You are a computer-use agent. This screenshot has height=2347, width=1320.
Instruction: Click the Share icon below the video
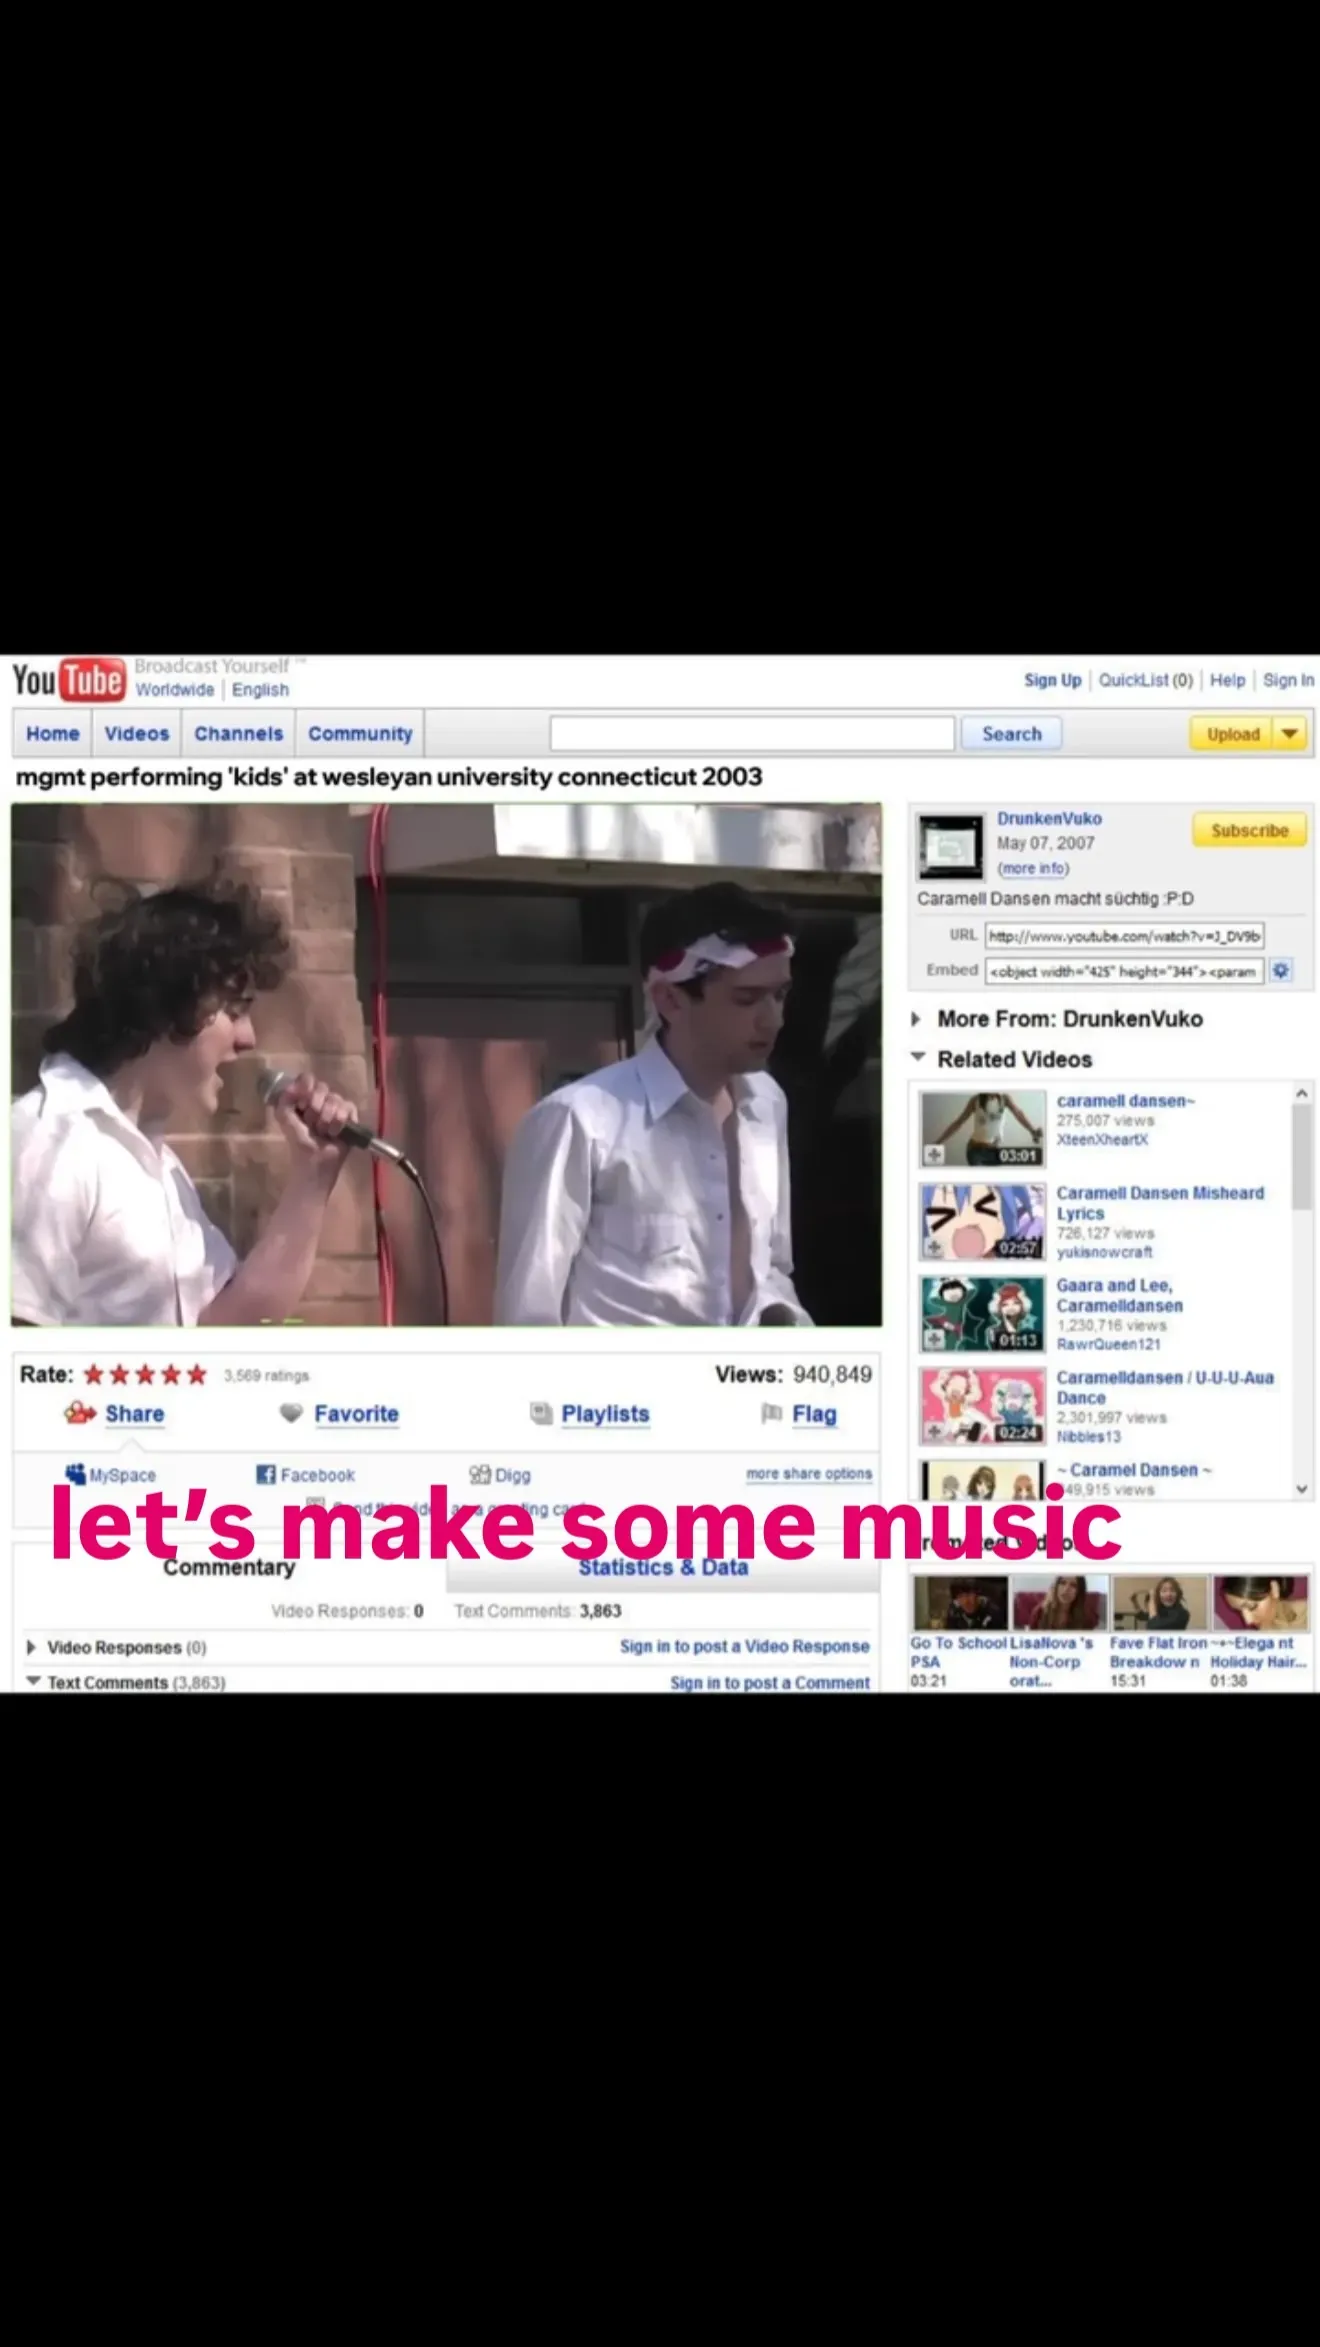(80, 1413)
